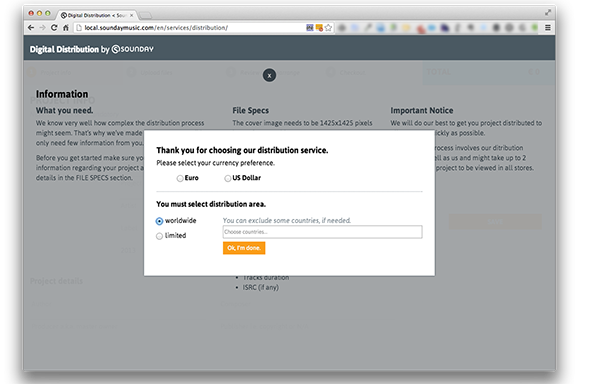
Task: Click 'You must select distribution area.' text
Action: pyautogui.click(x=211, y=204)
